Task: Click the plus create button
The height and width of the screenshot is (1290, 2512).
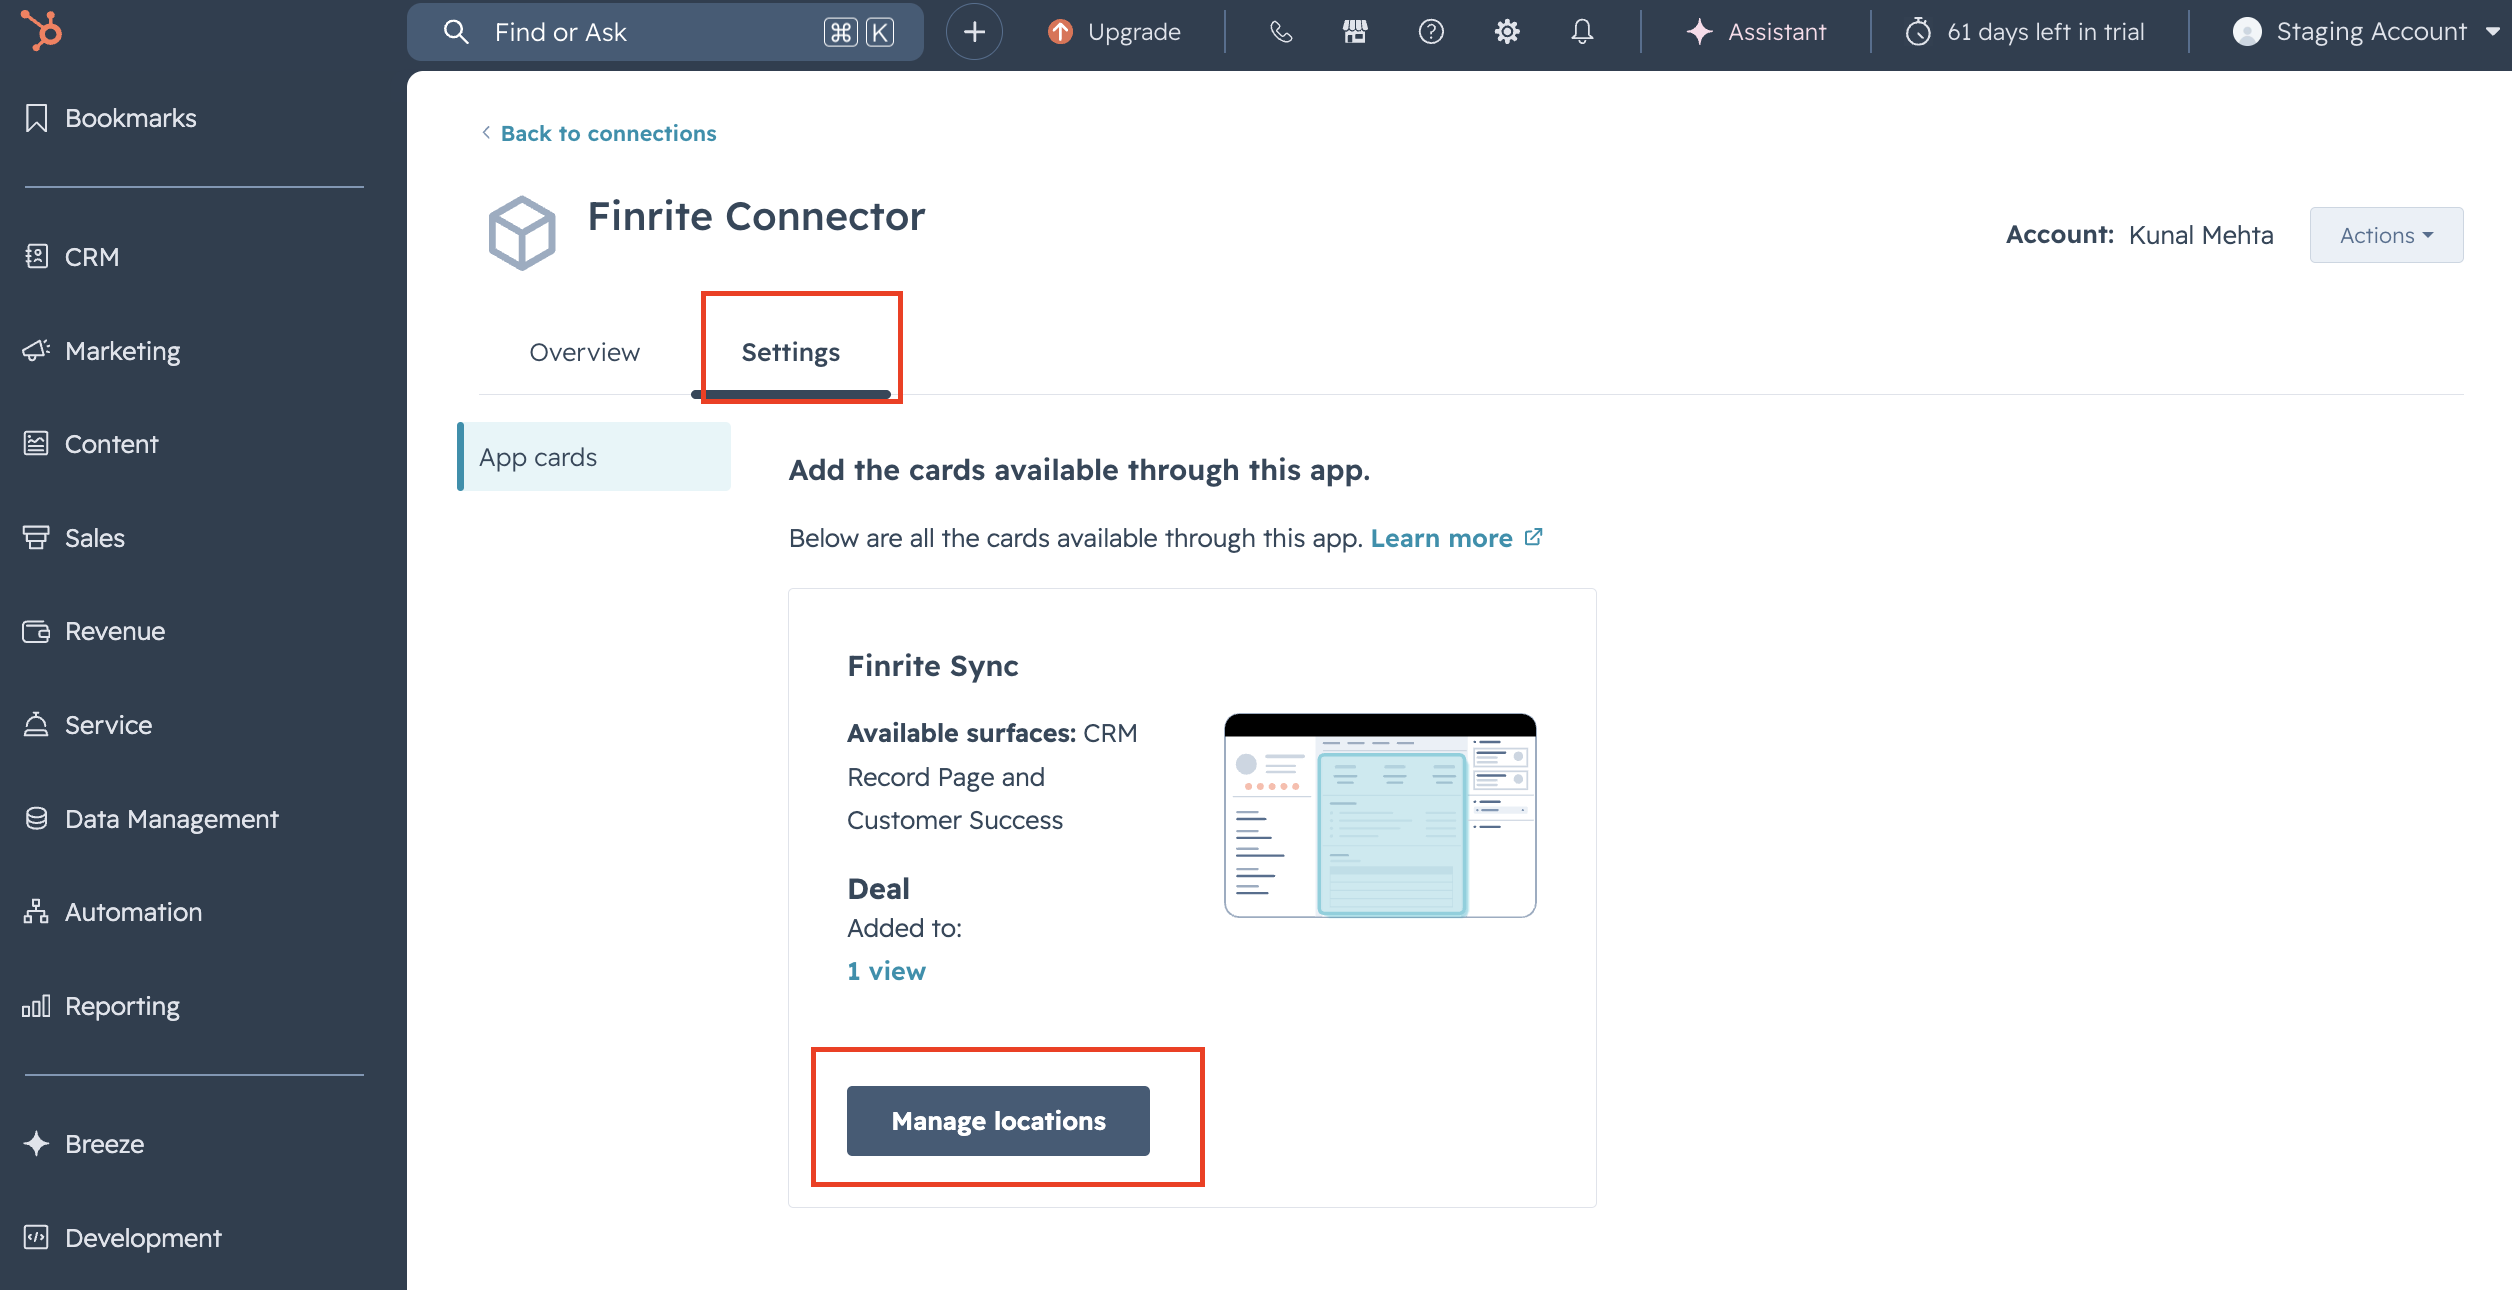Action: pos(974,32)
